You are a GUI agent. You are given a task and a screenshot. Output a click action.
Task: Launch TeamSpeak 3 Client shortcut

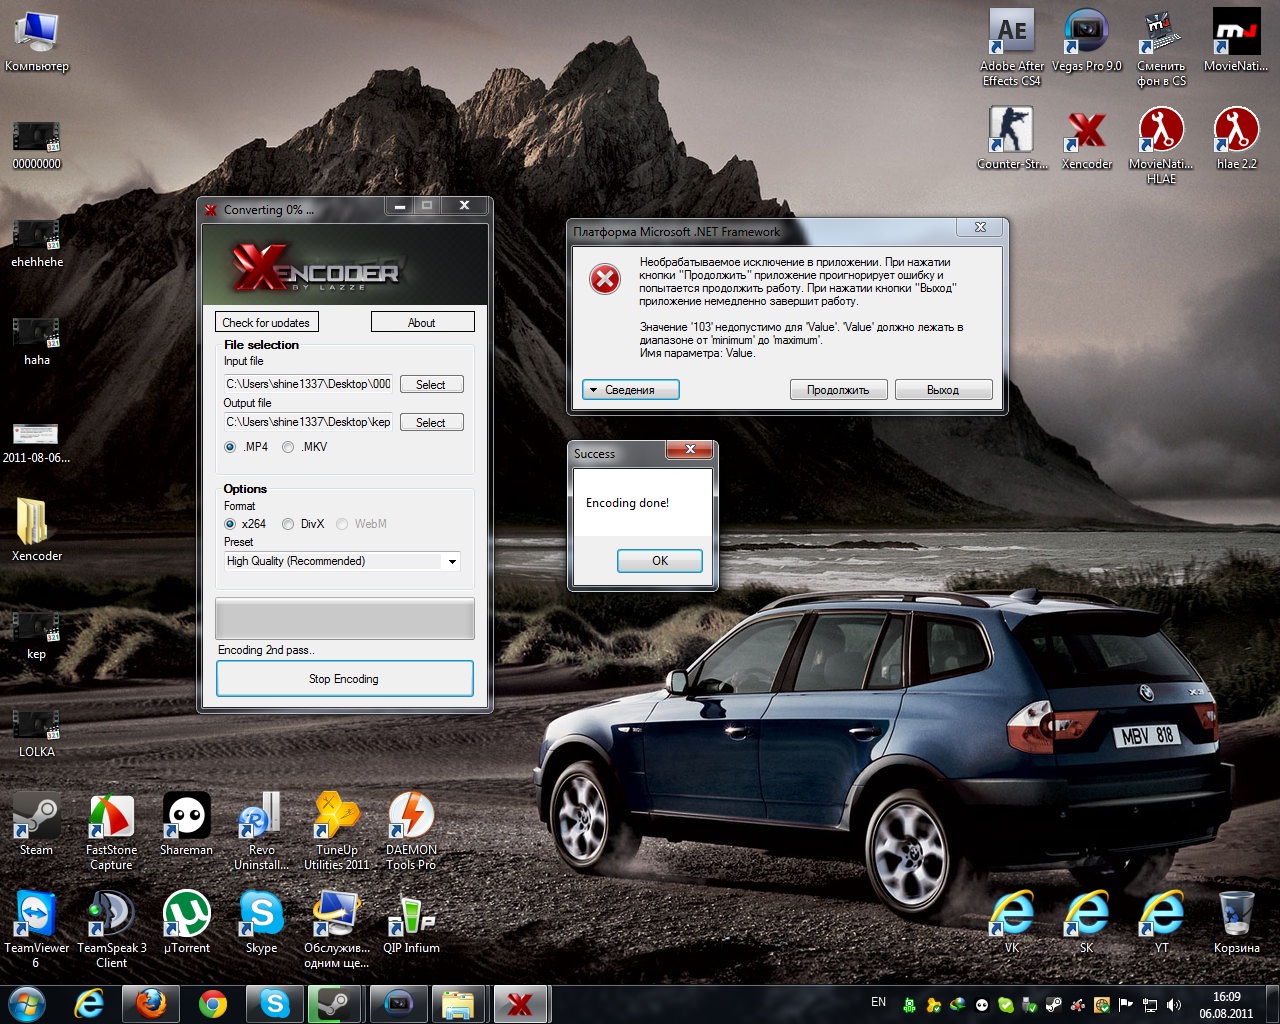[111, 929]
